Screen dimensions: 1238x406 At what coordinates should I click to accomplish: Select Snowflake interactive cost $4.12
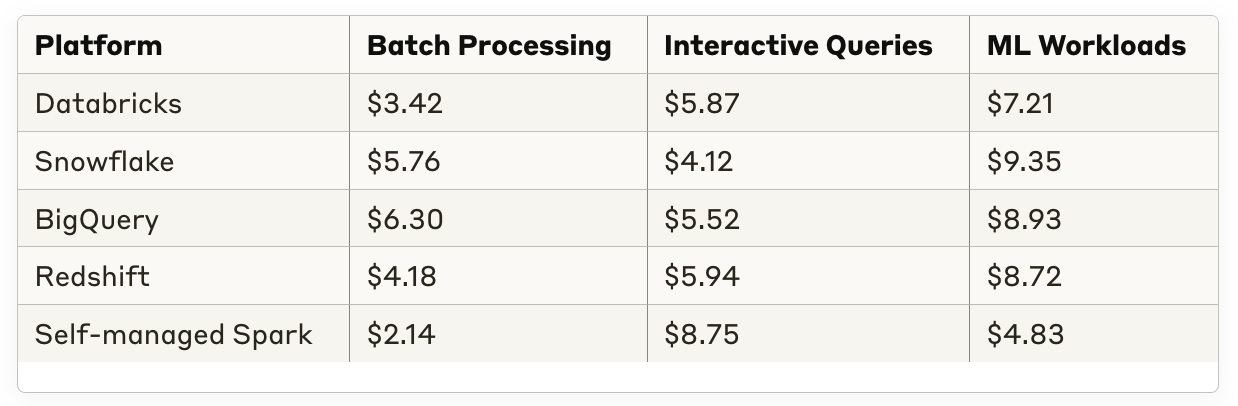click(698, 162)
